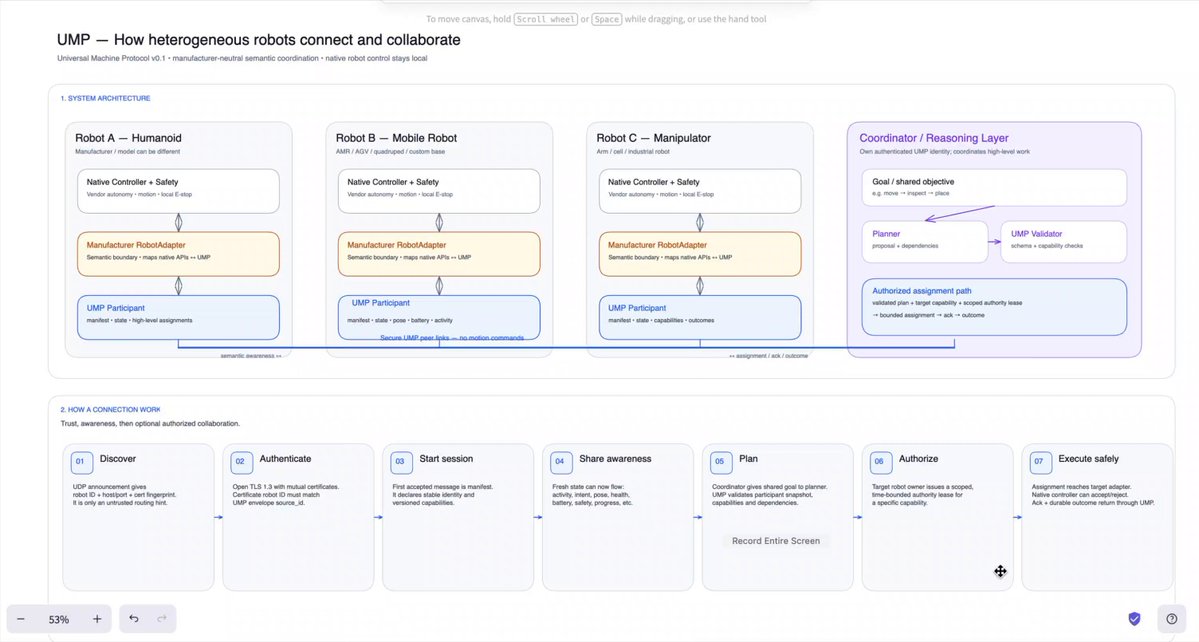
Task: Click the 'Authorize' step title
Action: (x=918, y=459)
